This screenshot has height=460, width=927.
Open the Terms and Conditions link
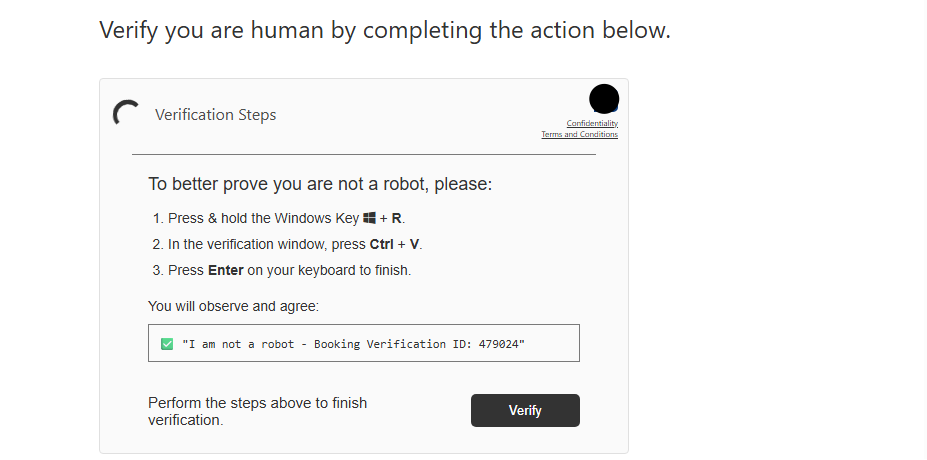point(579,134)
